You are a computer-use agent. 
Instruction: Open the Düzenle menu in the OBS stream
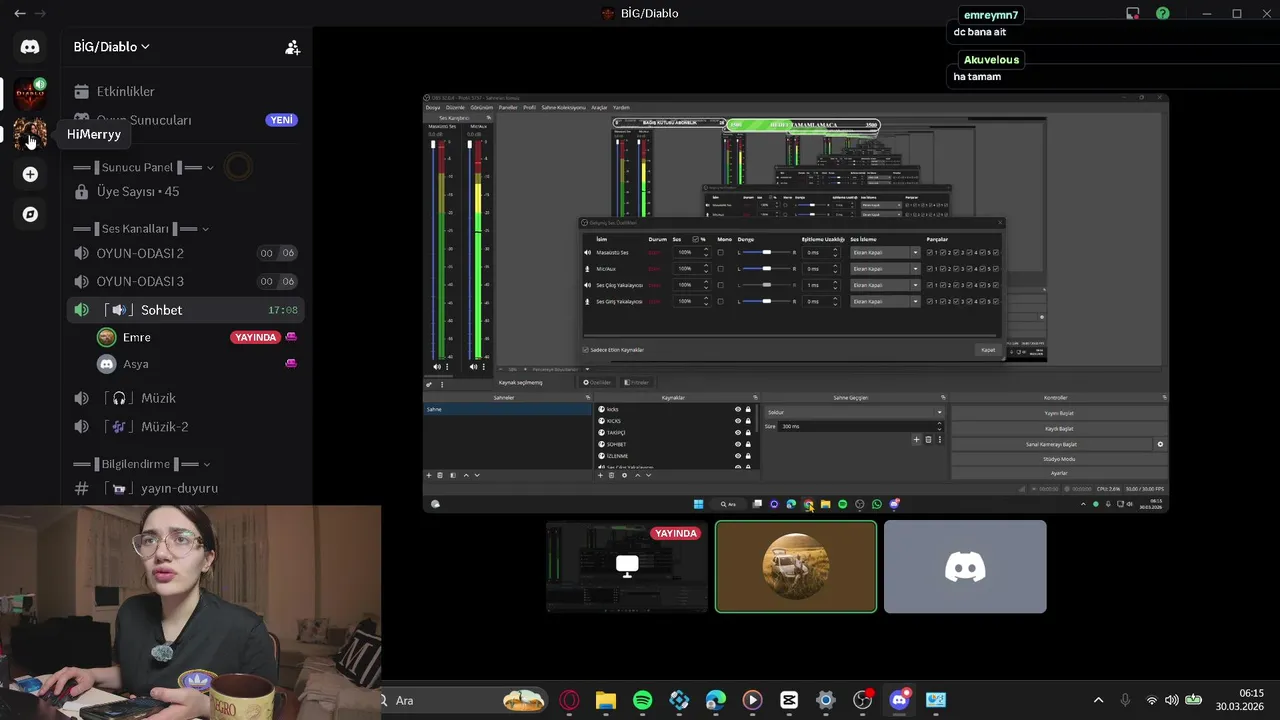pos(455,108)
